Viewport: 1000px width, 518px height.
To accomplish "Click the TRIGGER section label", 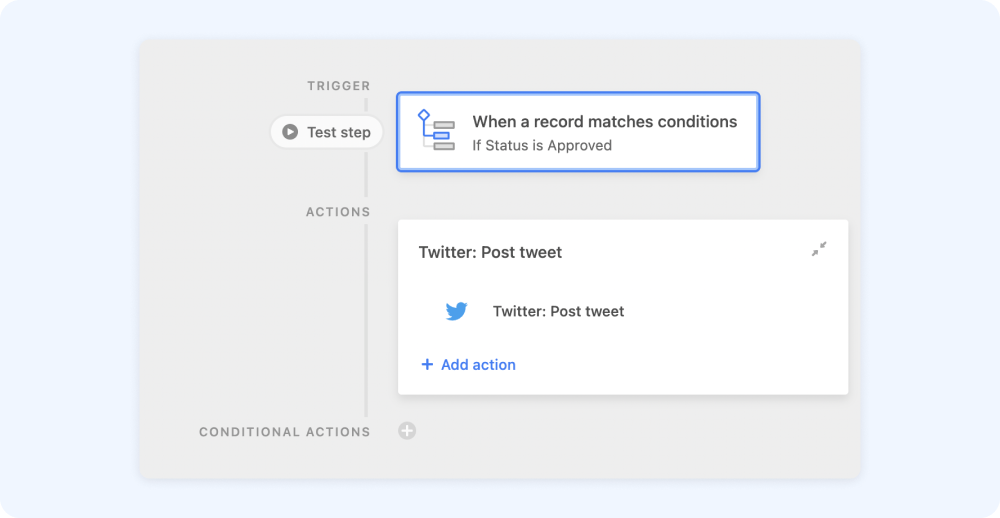I will click(338, 86).
